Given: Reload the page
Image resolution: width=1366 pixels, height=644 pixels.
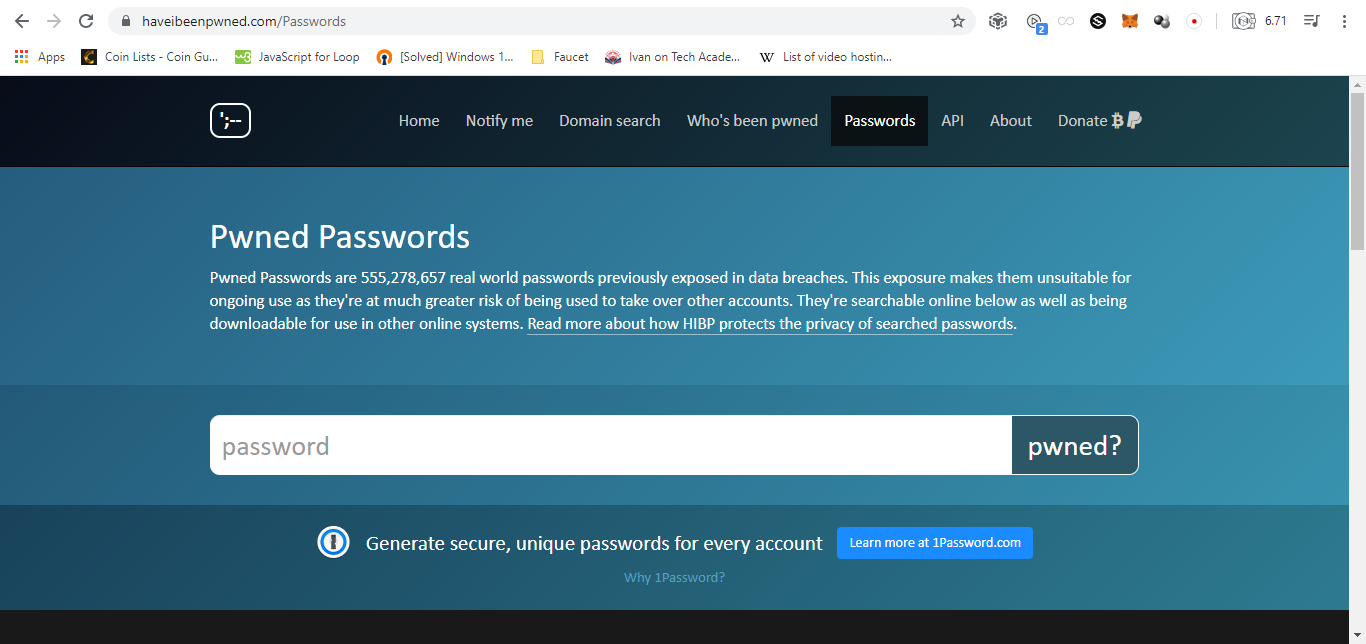Looking at the screenshot, I should (86, 21).
